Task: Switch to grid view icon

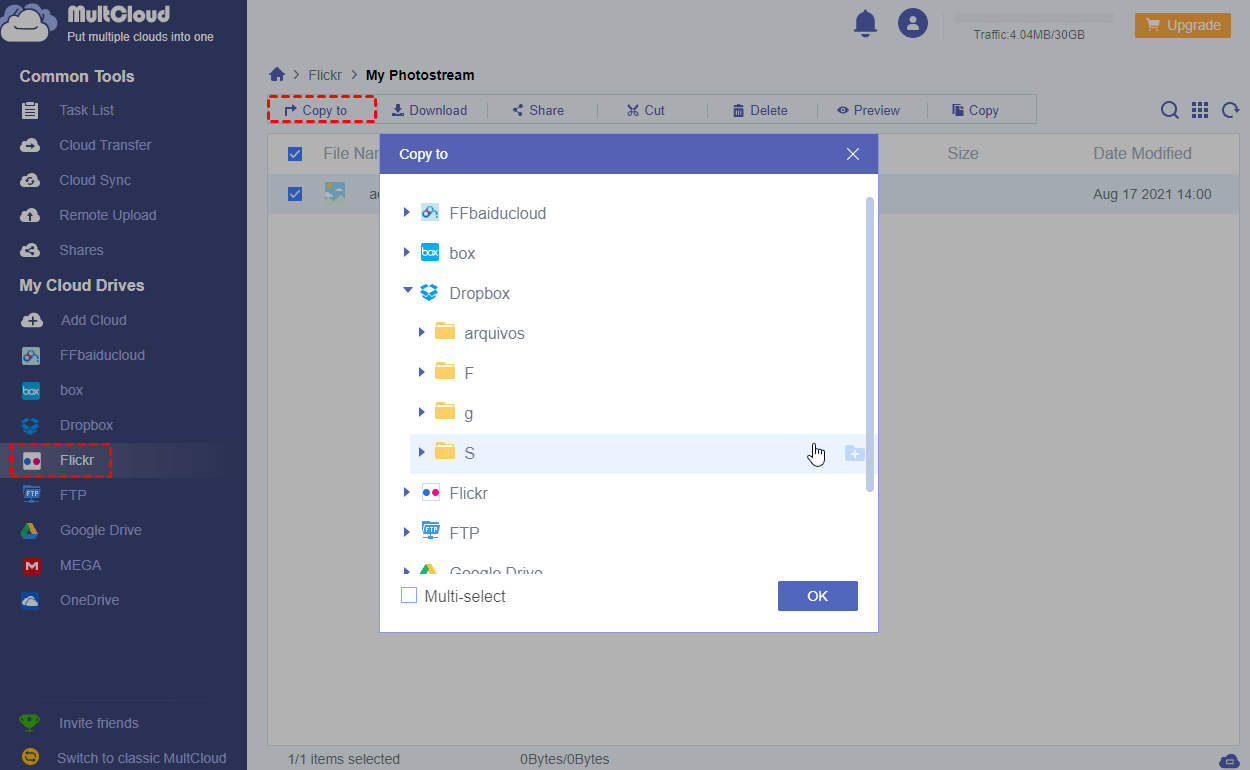Action: pyautogui.click(x=1200, y=110)
